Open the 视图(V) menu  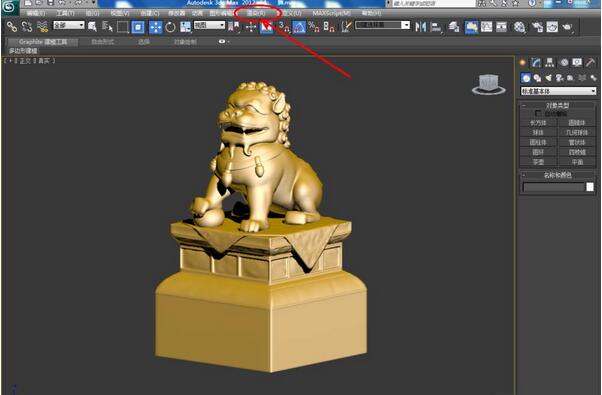(x=120, y=13)
